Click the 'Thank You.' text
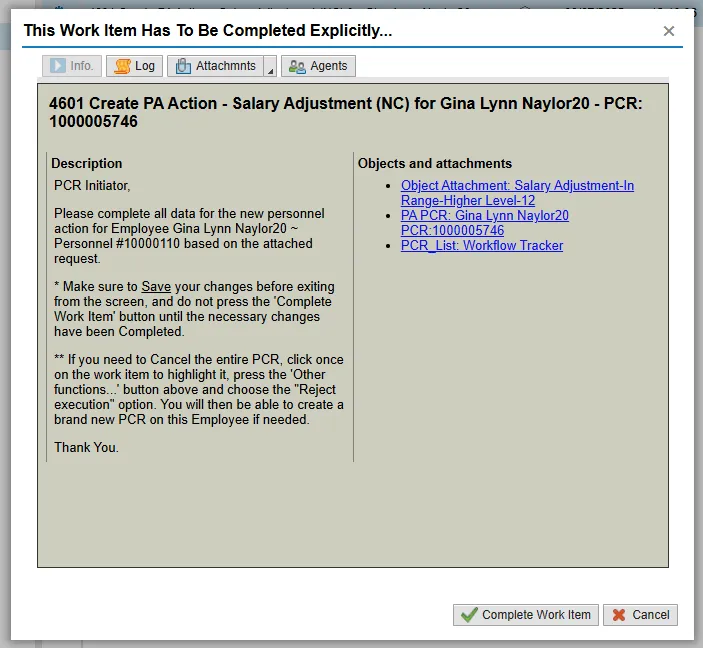The width and height of the screenshot is (703, 648). (x=86, y=447)
